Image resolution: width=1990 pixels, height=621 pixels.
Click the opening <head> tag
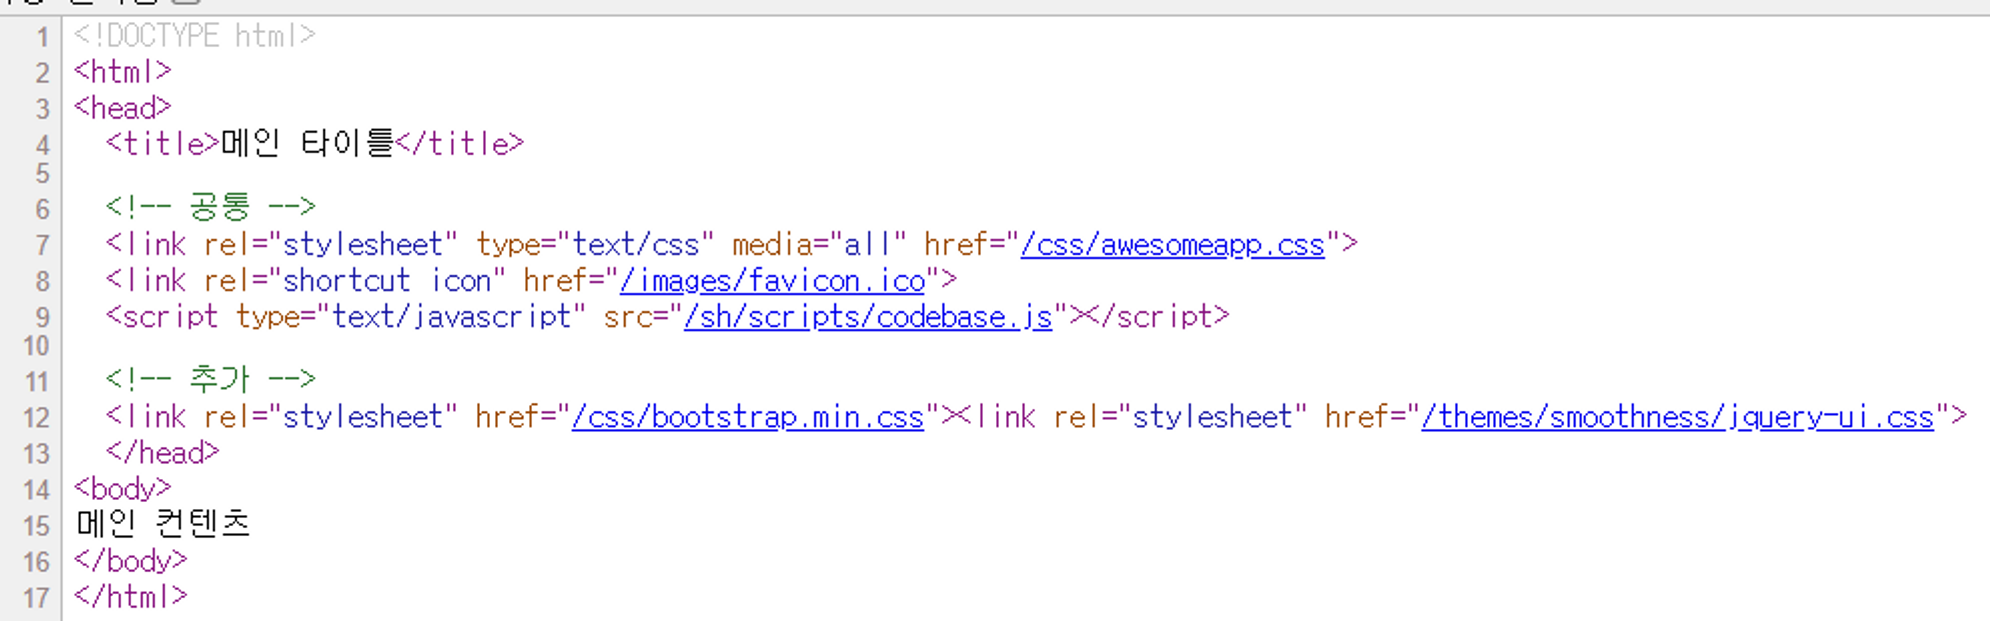[122, 108]
